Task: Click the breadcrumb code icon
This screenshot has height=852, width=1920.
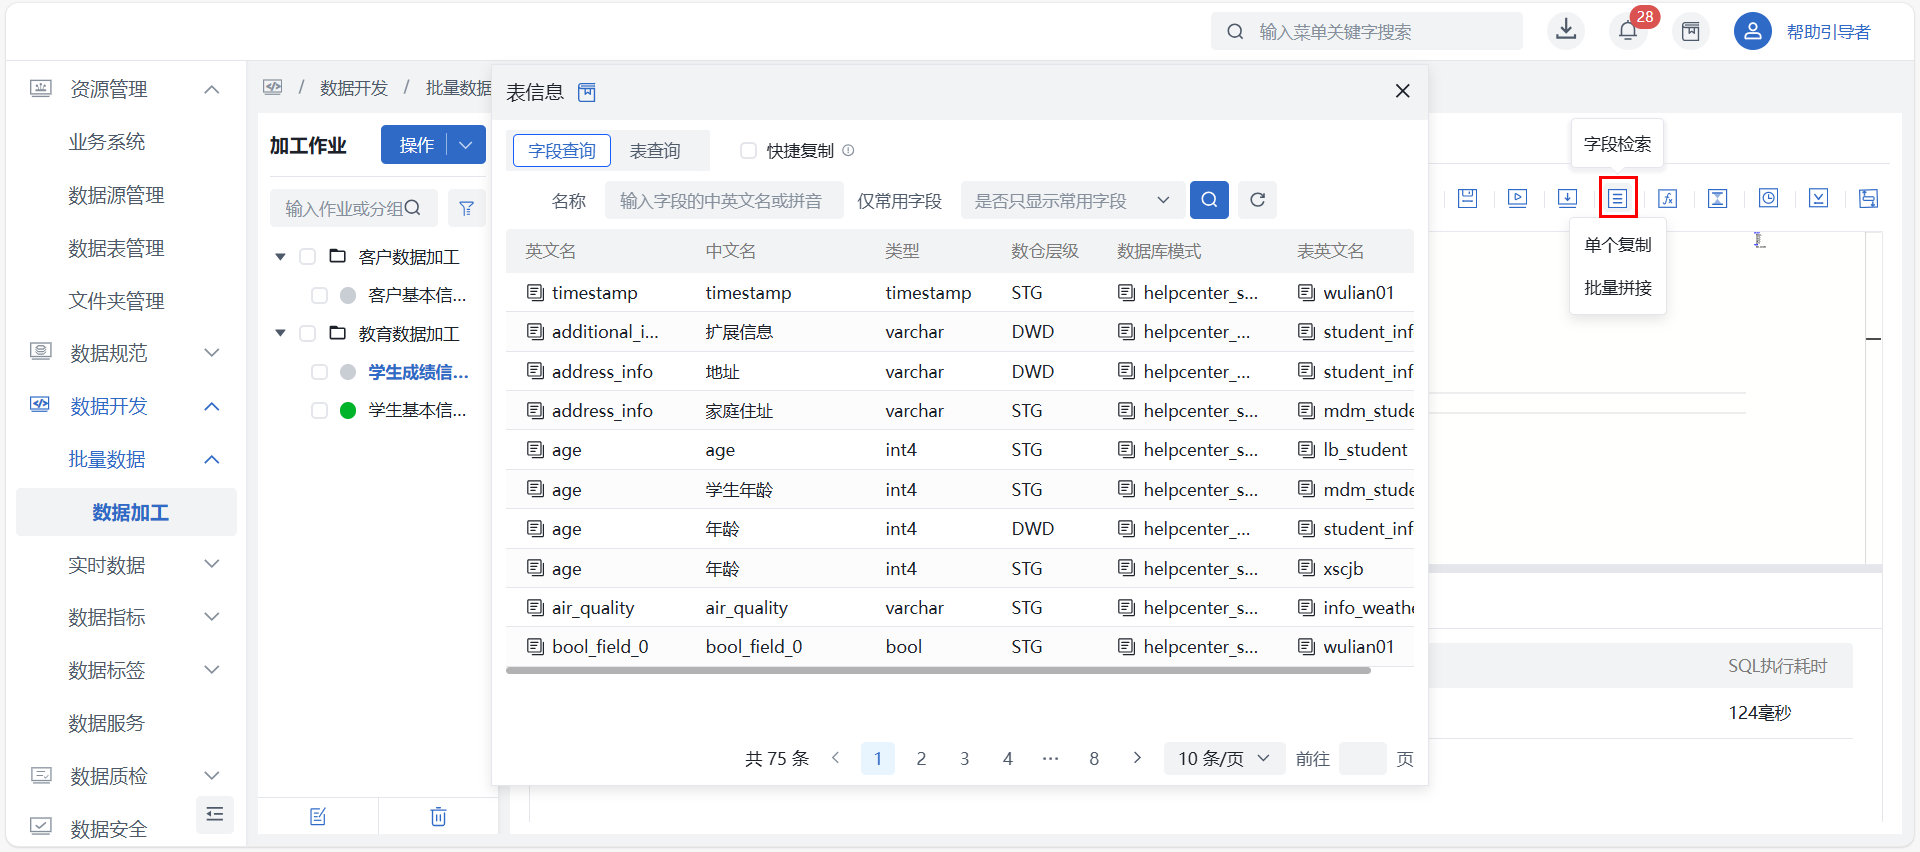Action: [x=273, y=87]
